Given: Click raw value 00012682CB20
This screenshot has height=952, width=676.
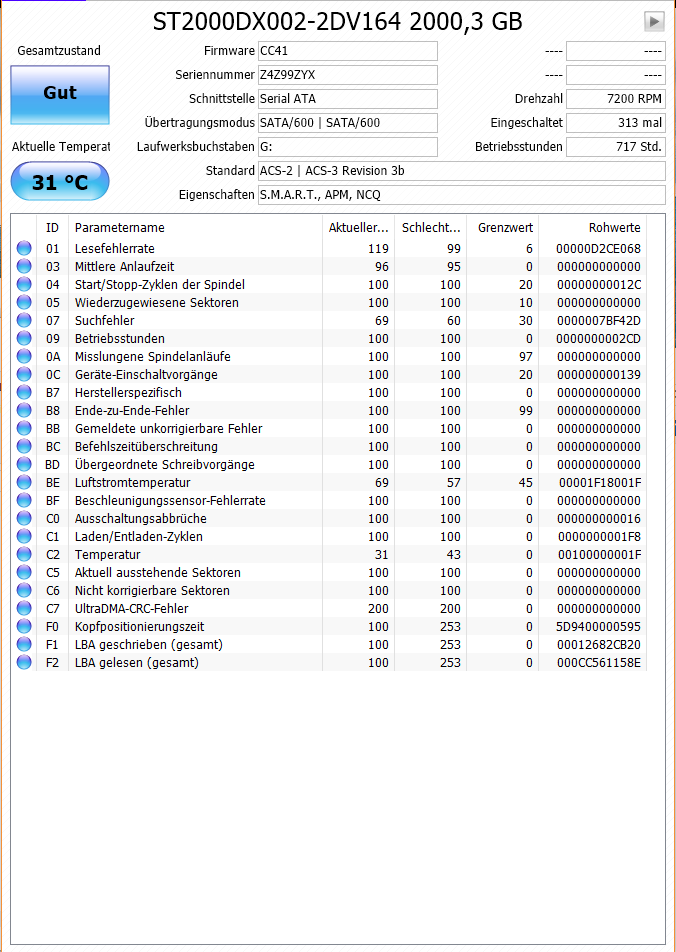Looking at the screenshot, I should 599,645.
